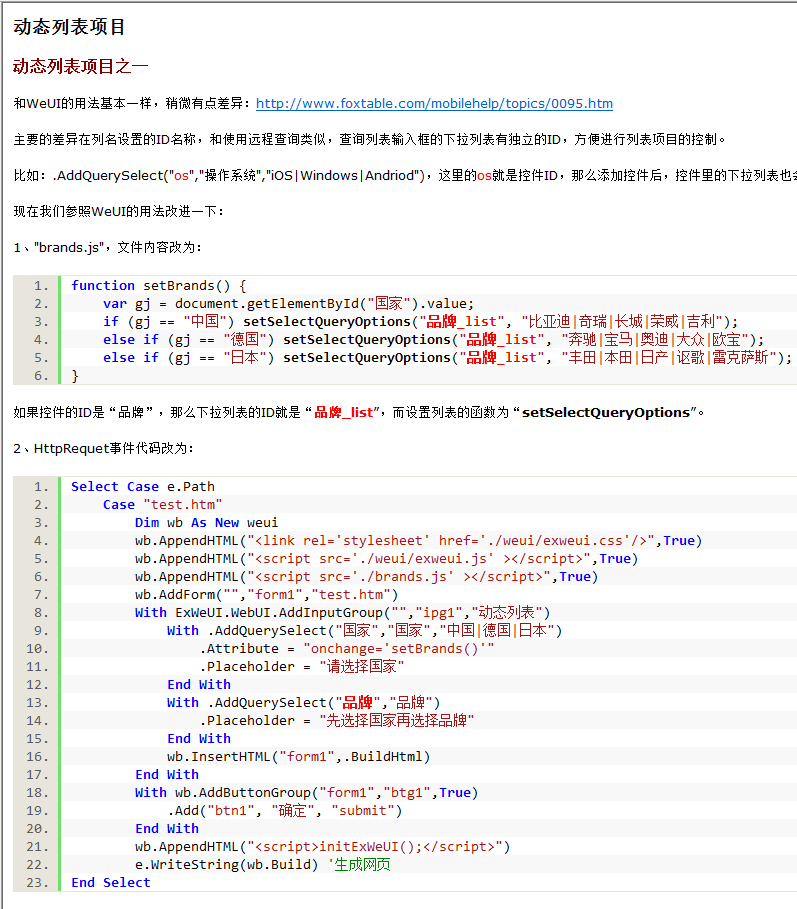Click code line with initExWeUI() script

(x=322, y=846)
